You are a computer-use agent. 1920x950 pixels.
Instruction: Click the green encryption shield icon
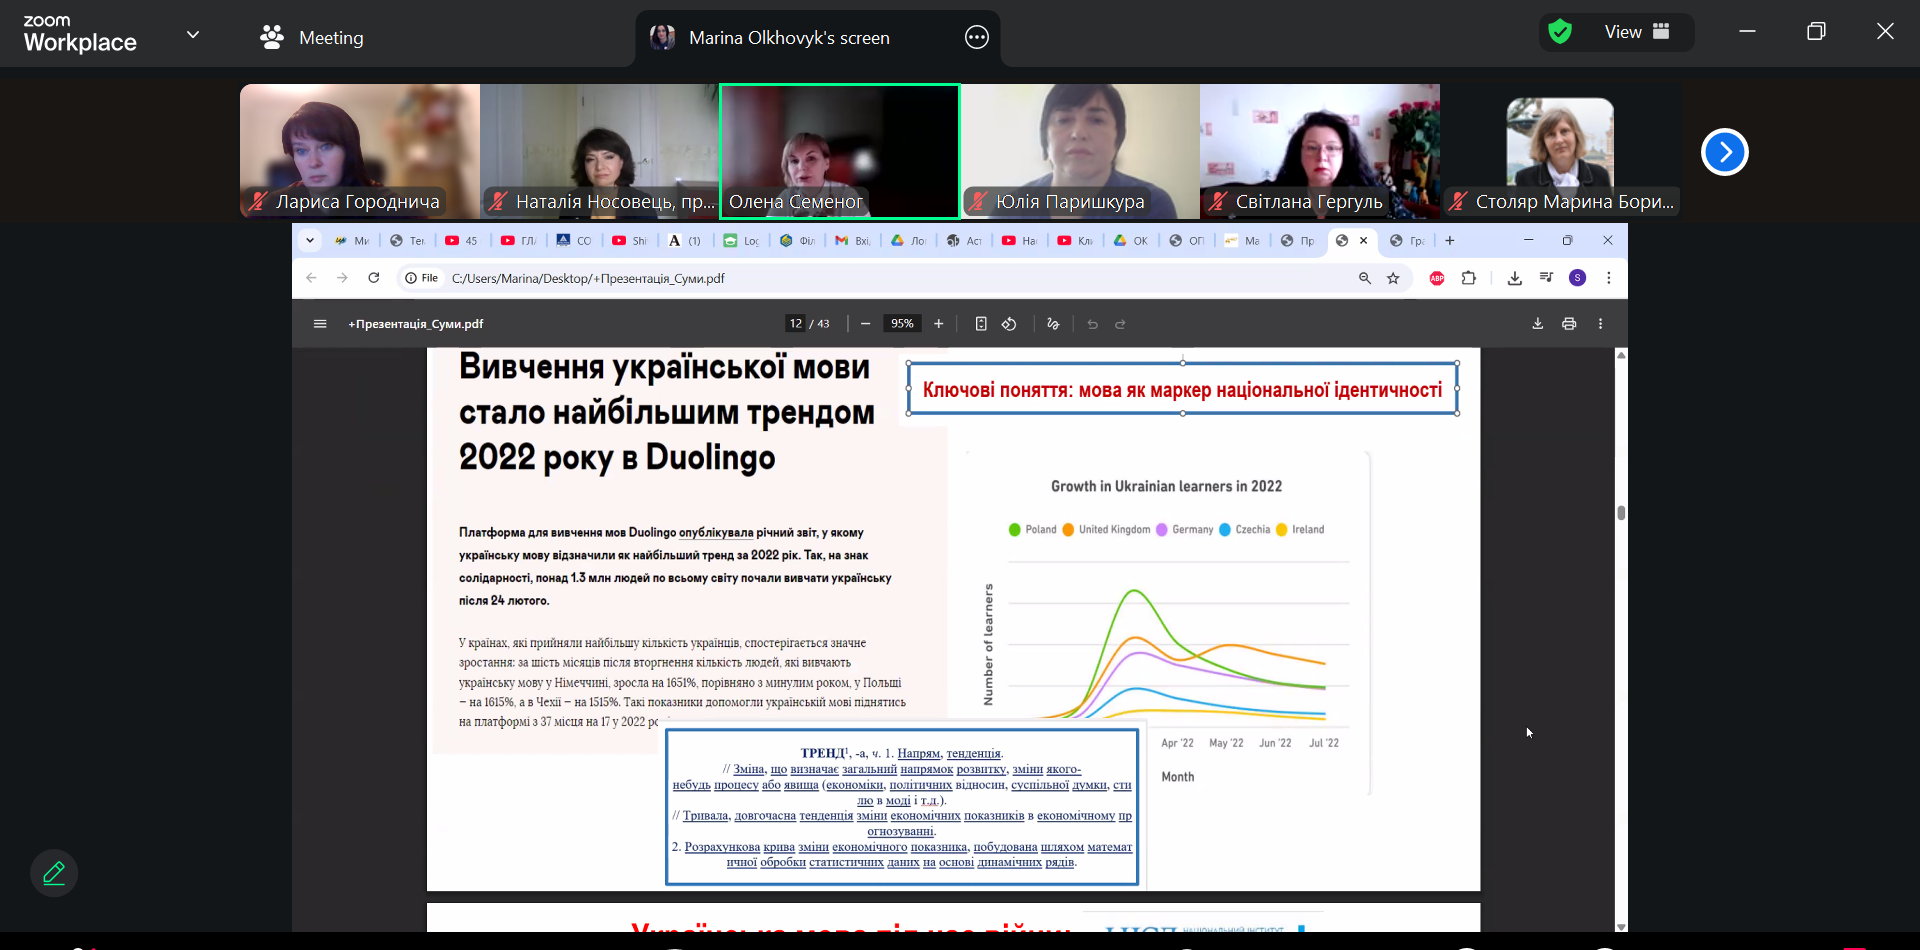point(1560,32)
